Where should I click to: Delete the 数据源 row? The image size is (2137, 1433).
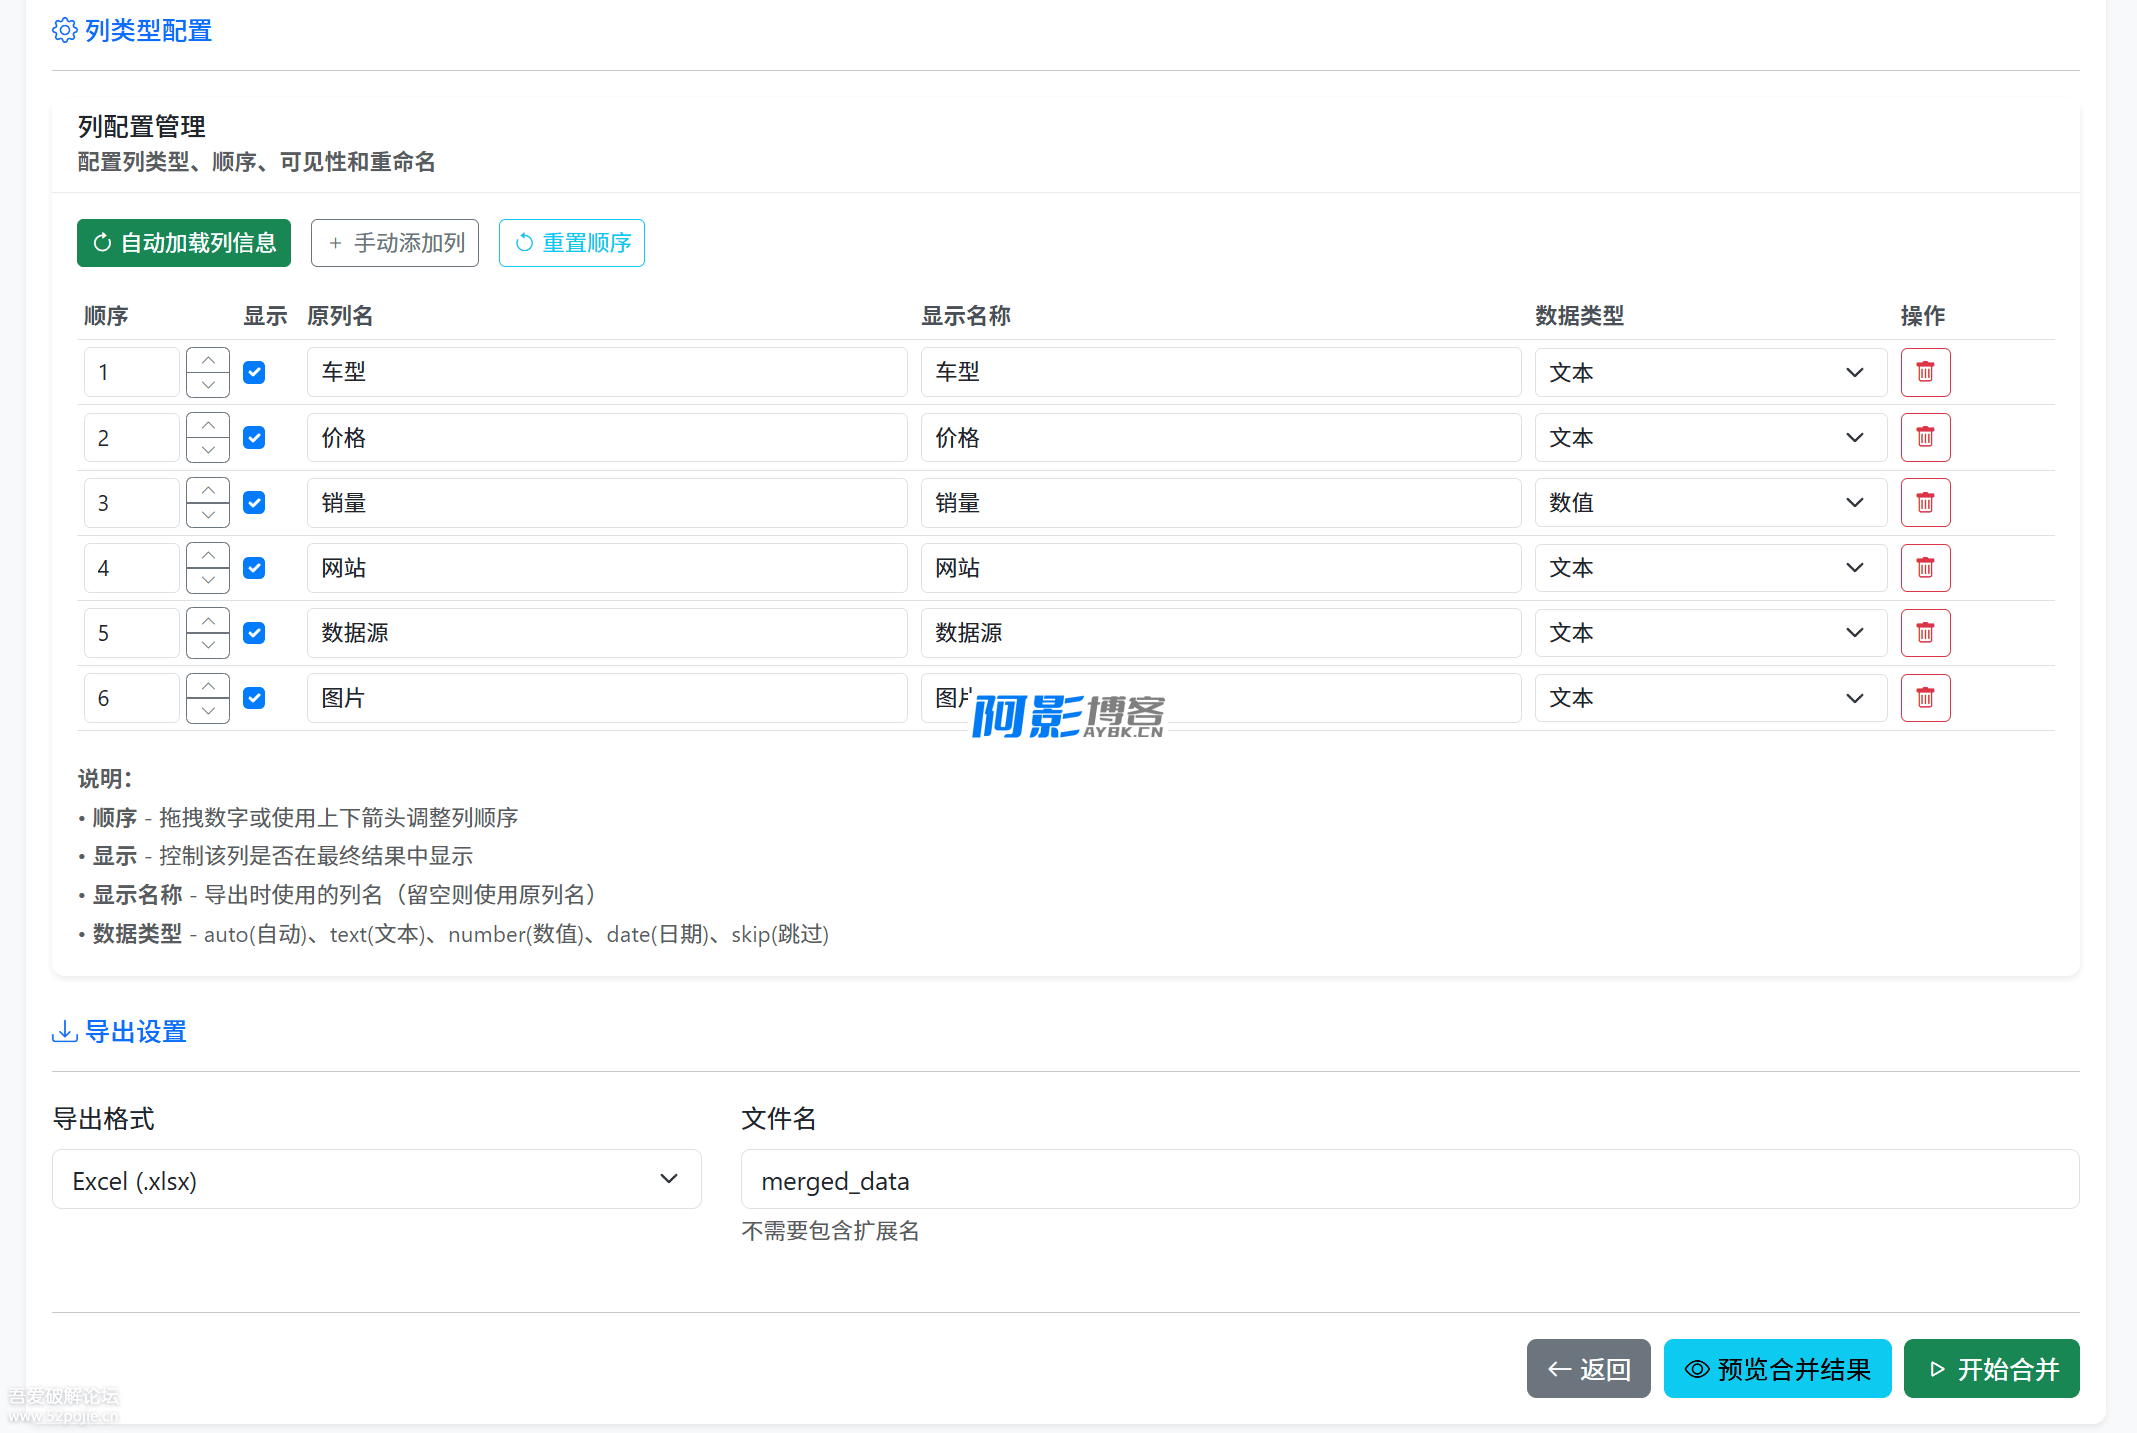point(1925,633)
